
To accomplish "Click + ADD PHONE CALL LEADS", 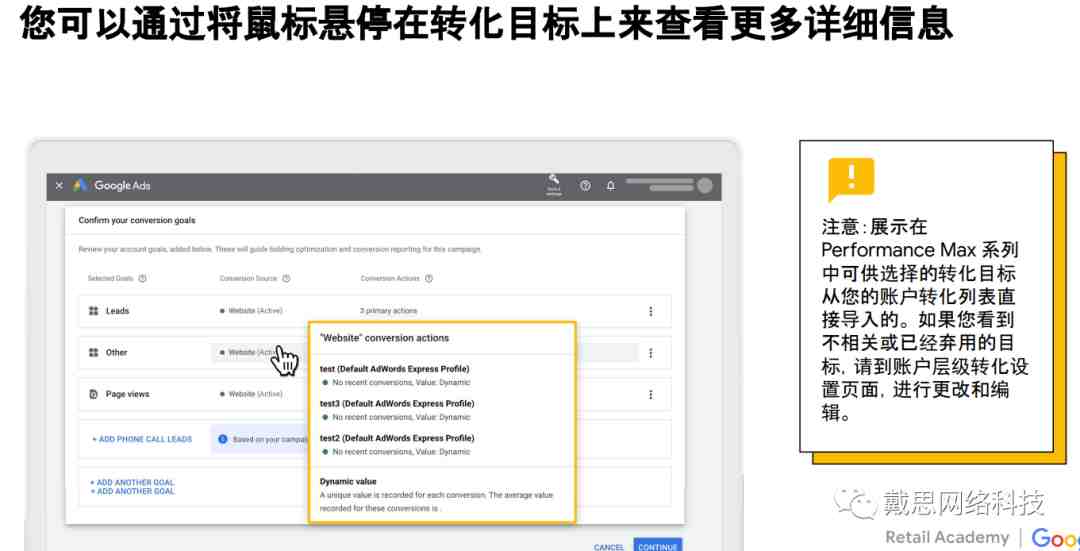I will point(142,439).
